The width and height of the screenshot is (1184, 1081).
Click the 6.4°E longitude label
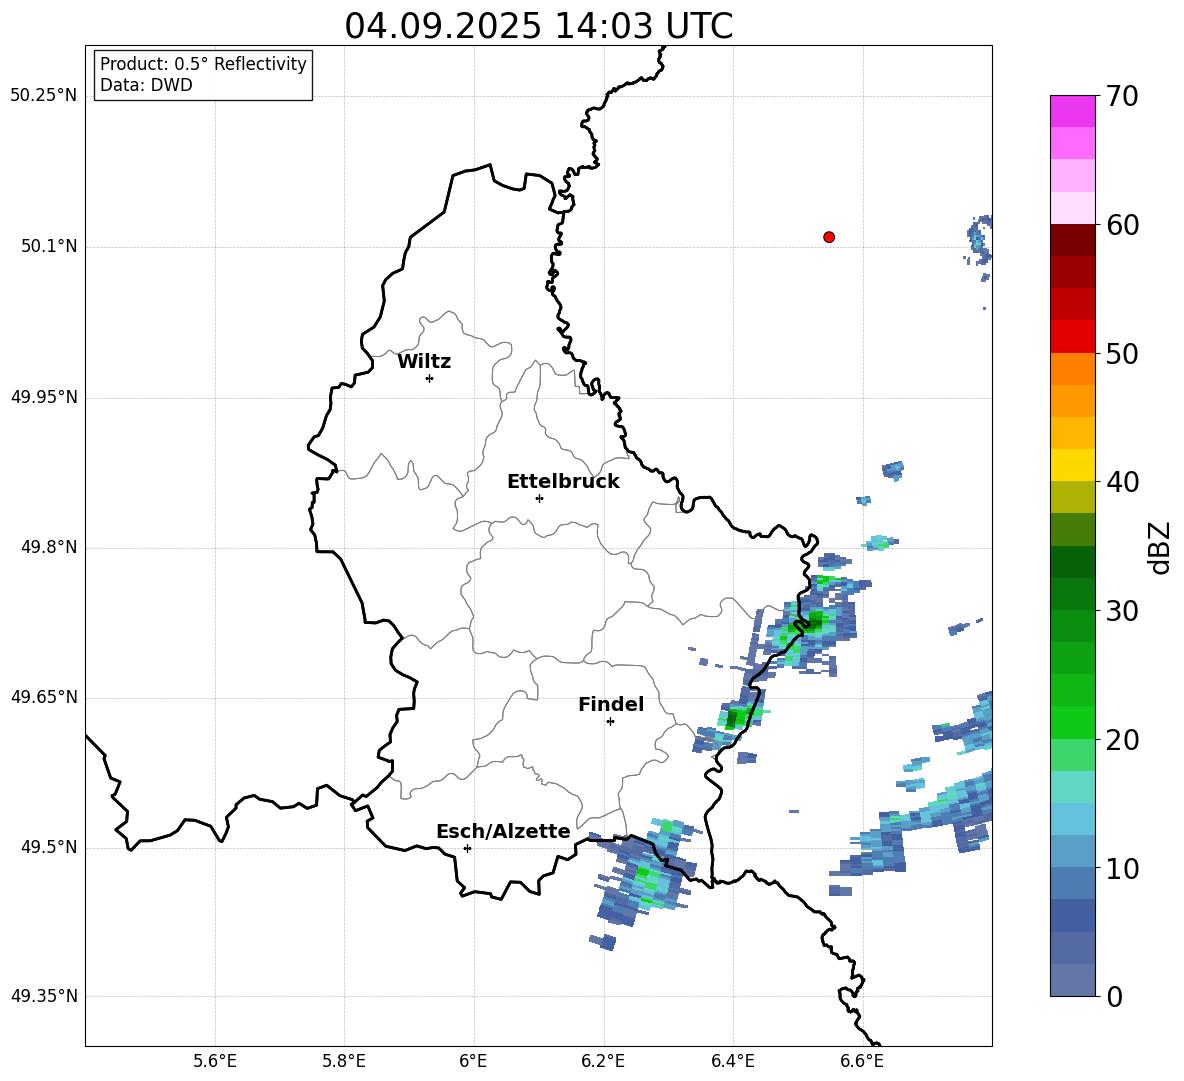(x=732, y=1061)
